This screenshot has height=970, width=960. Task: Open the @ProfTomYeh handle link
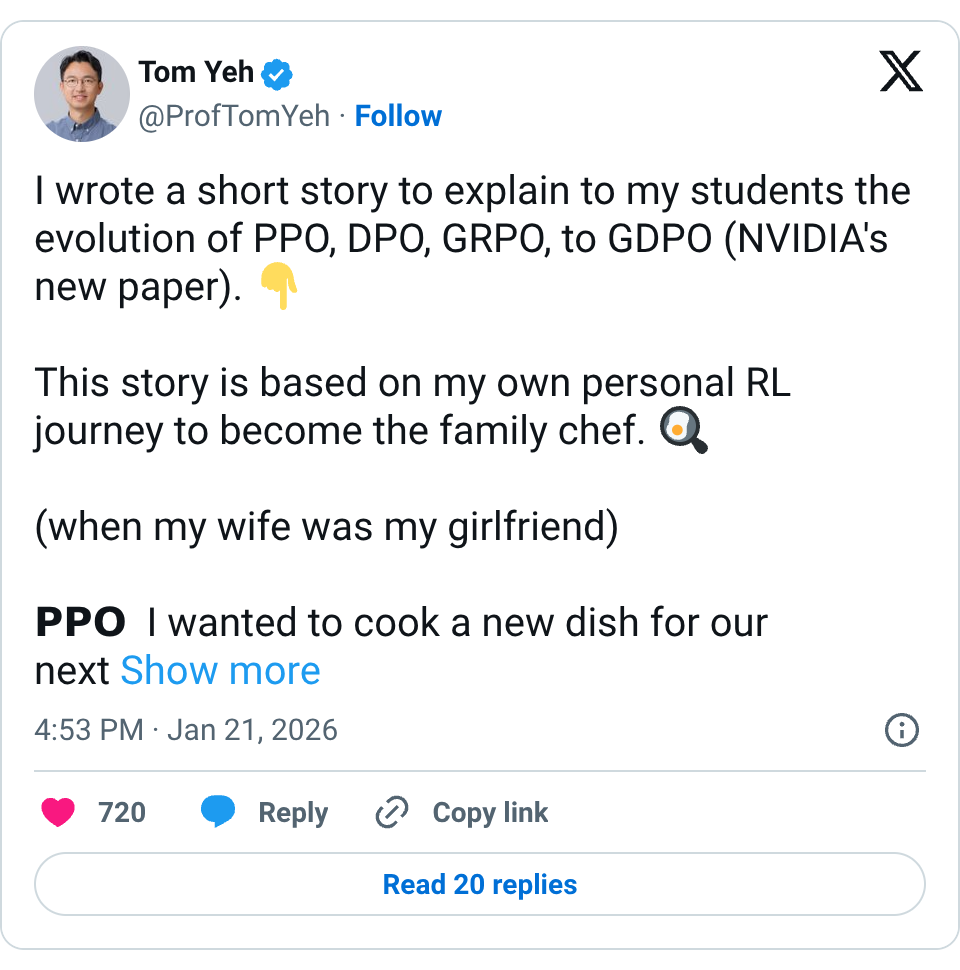pos(233,116)
